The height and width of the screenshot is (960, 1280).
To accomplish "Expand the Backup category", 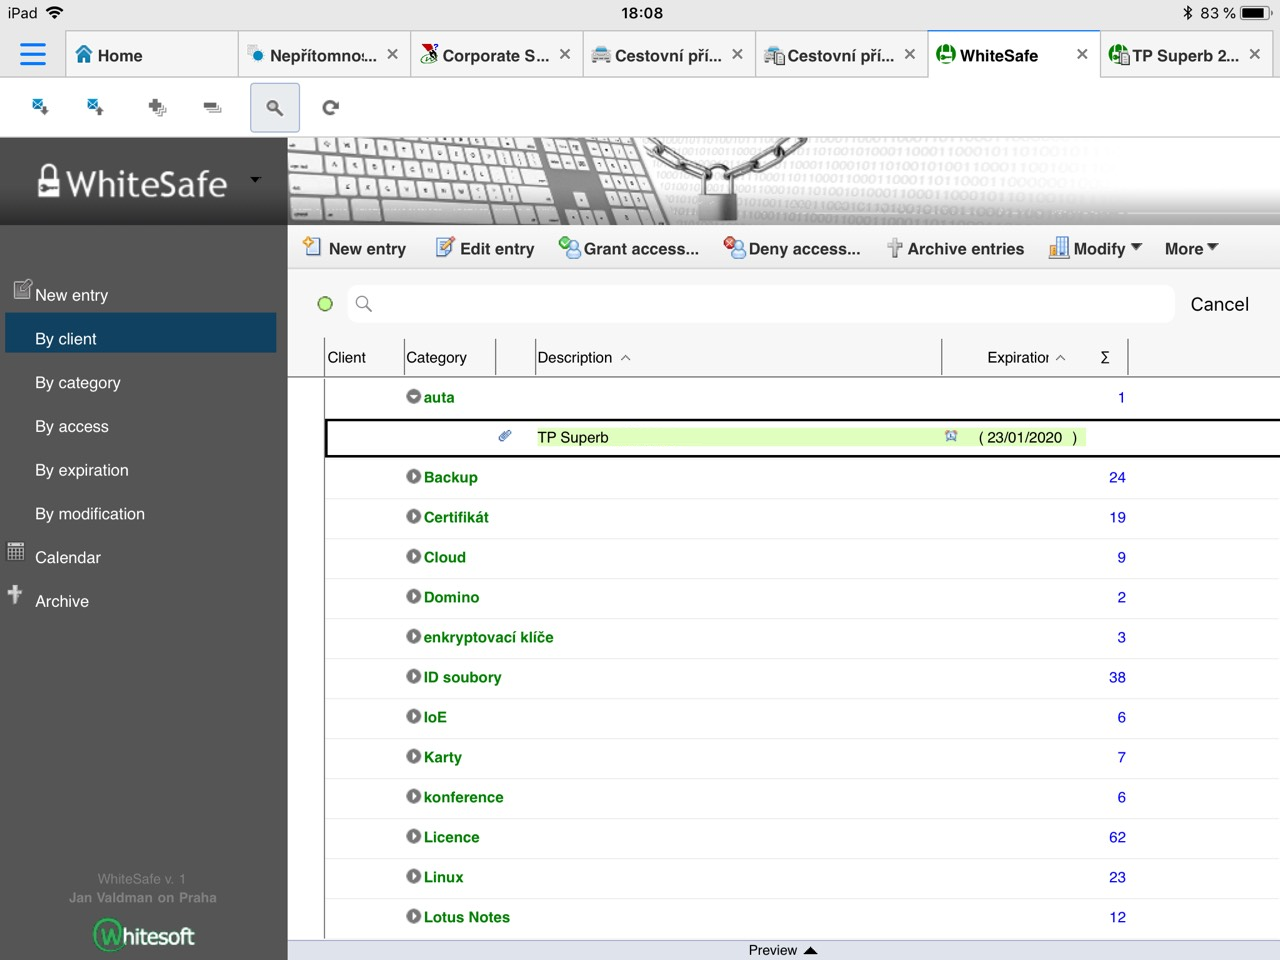I will (x=413, y=477).
